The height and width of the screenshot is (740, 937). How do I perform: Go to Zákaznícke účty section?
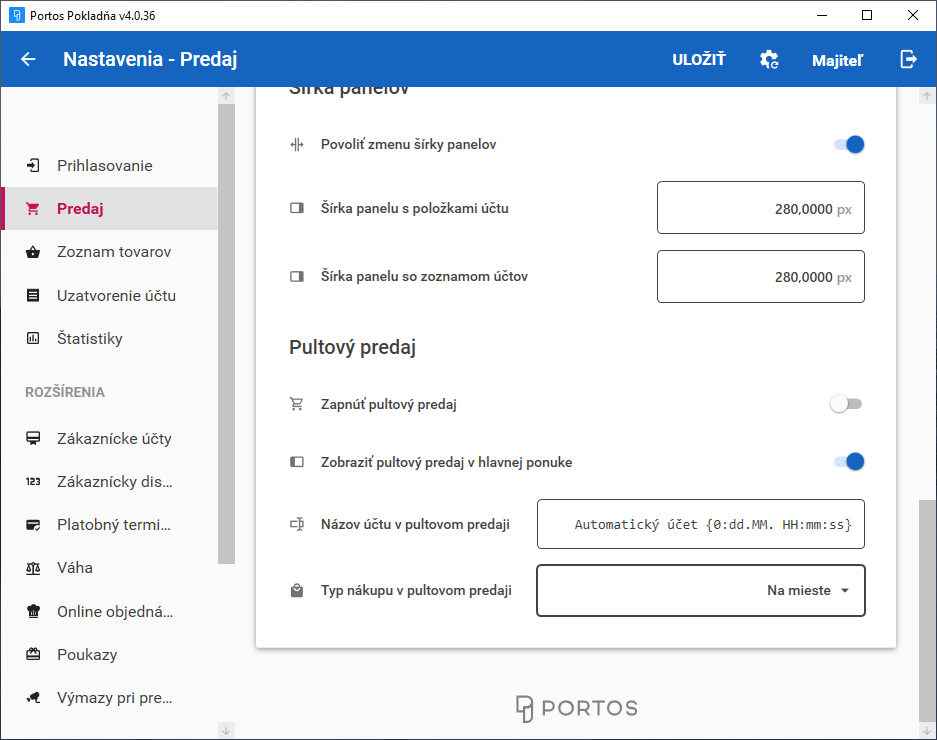pos(114,438)
